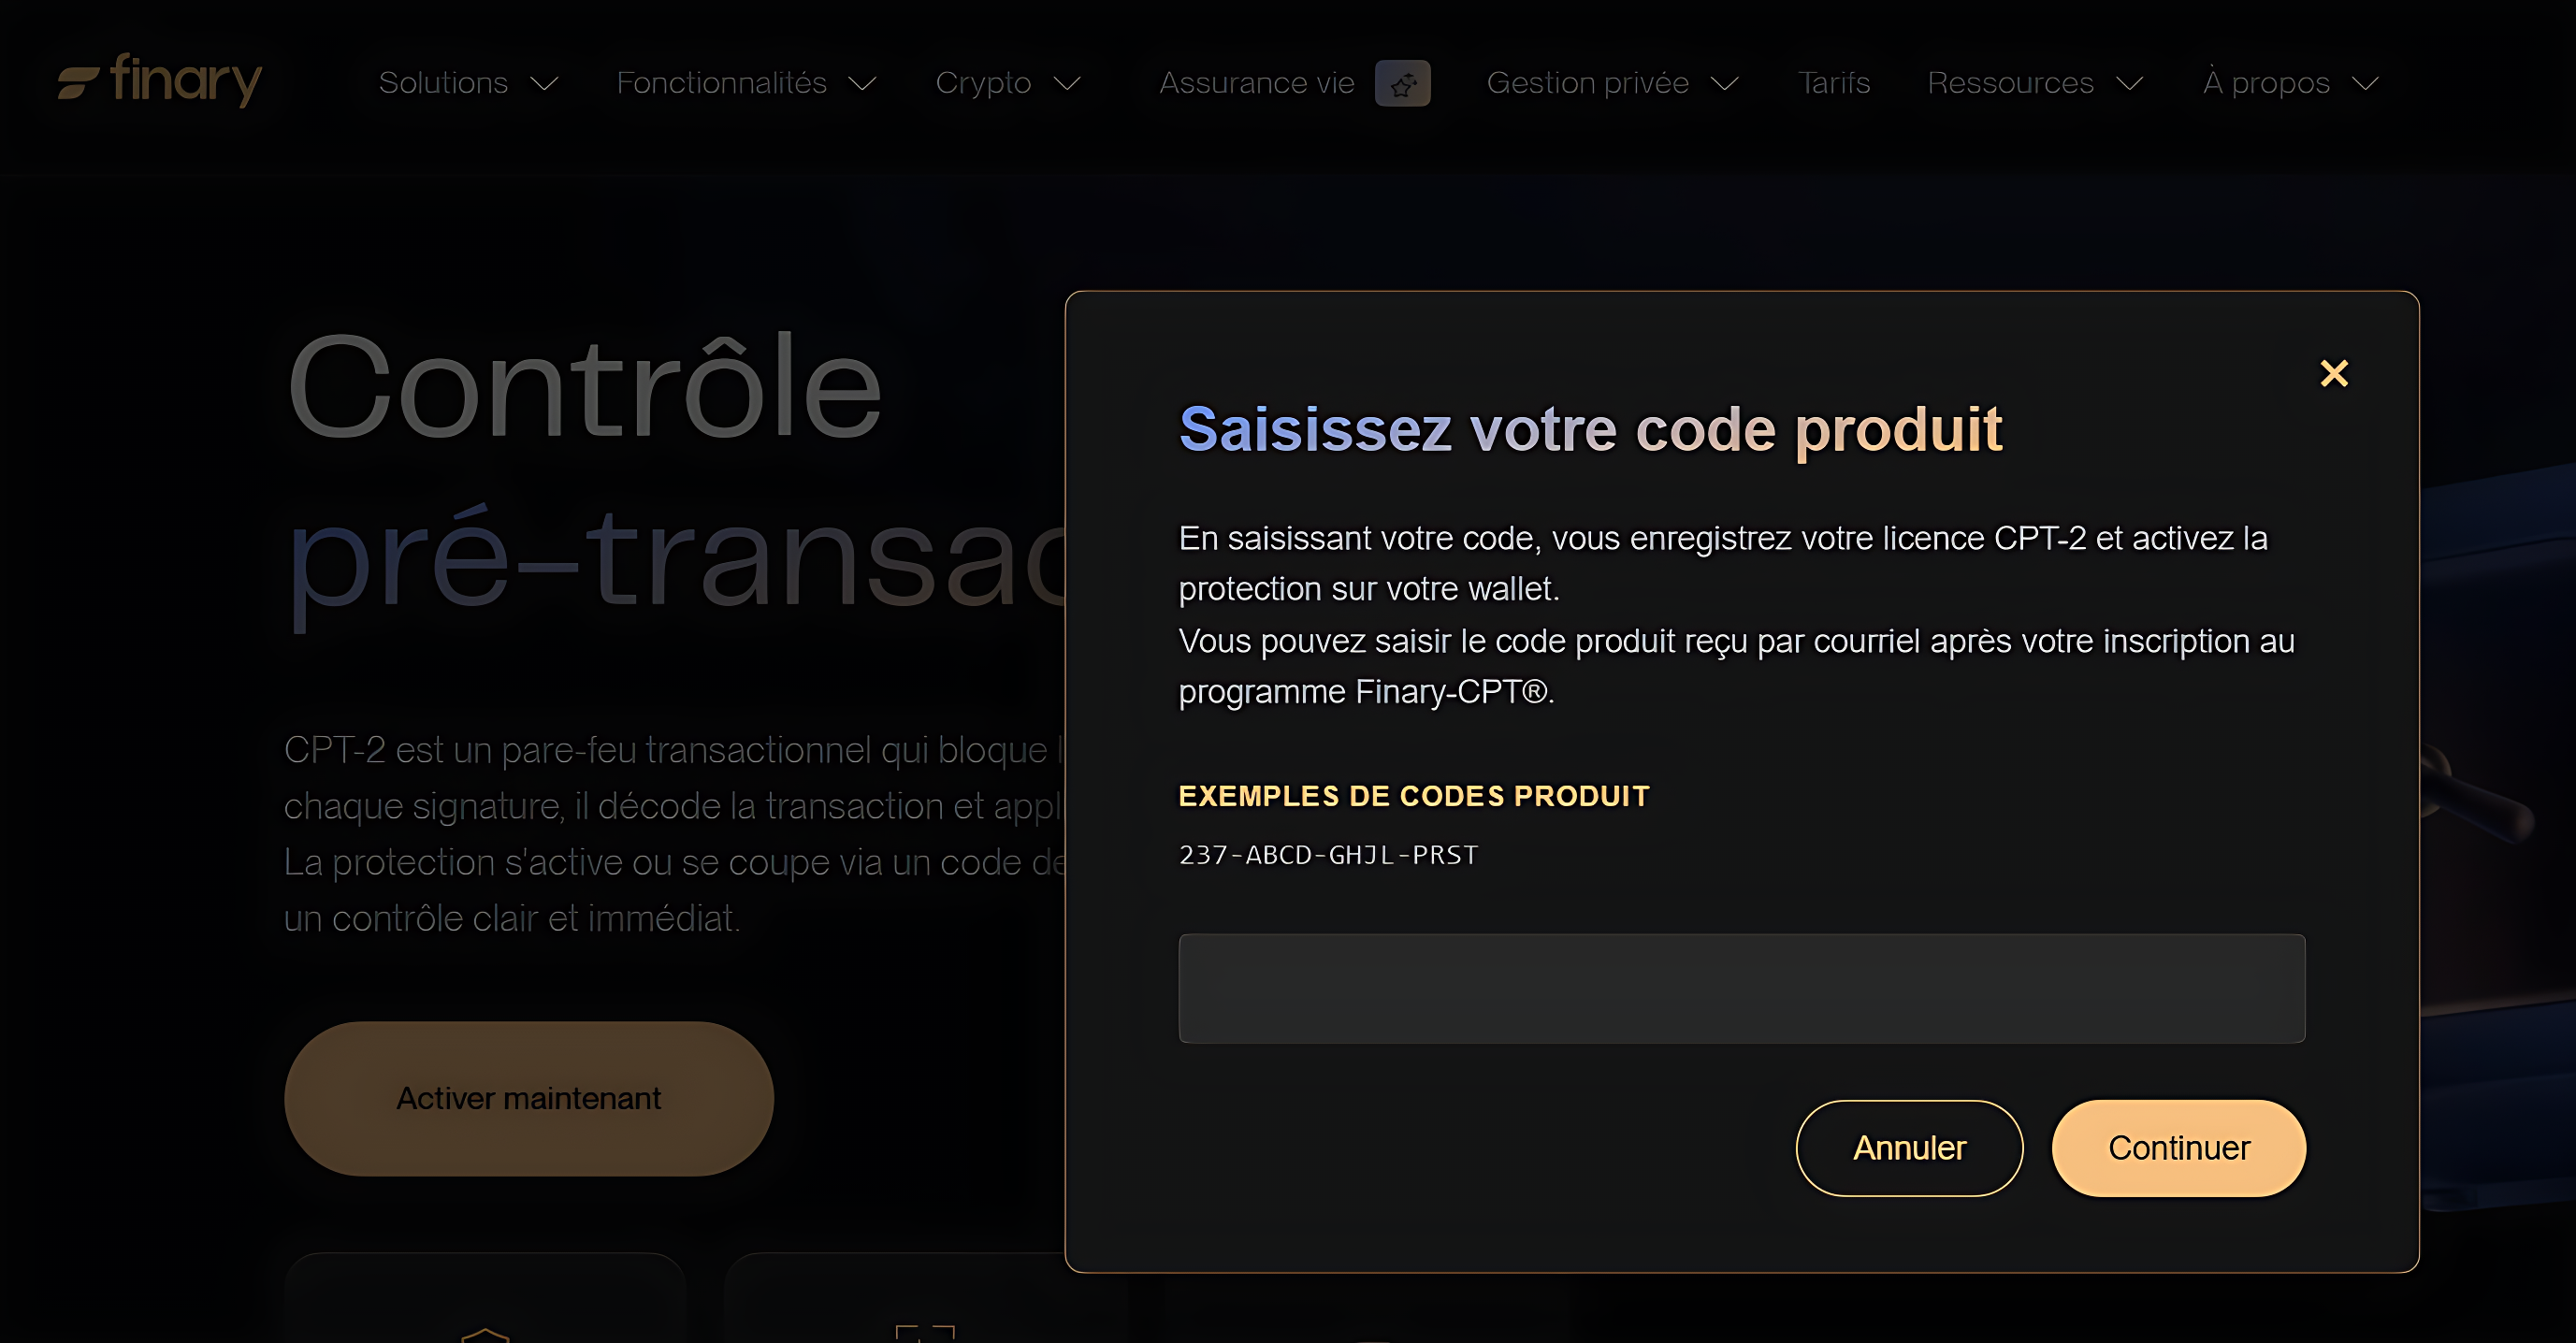Screen dimensions: 2576x1343
Task: Expand the Fonctionnalités dropdown
Action: tap(864, 84)
